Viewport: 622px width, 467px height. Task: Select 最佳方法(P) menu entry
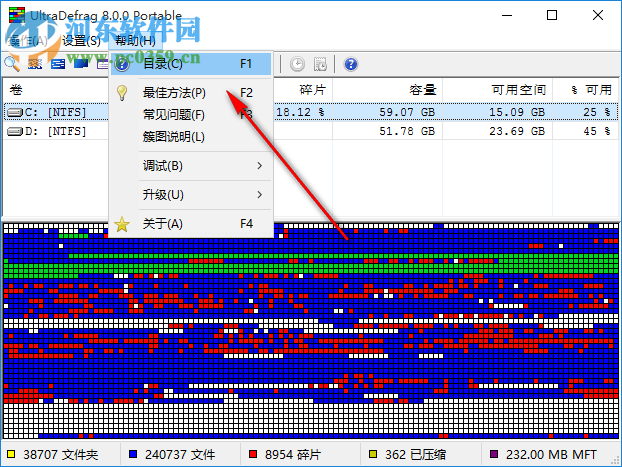click(x=191, y=93)
